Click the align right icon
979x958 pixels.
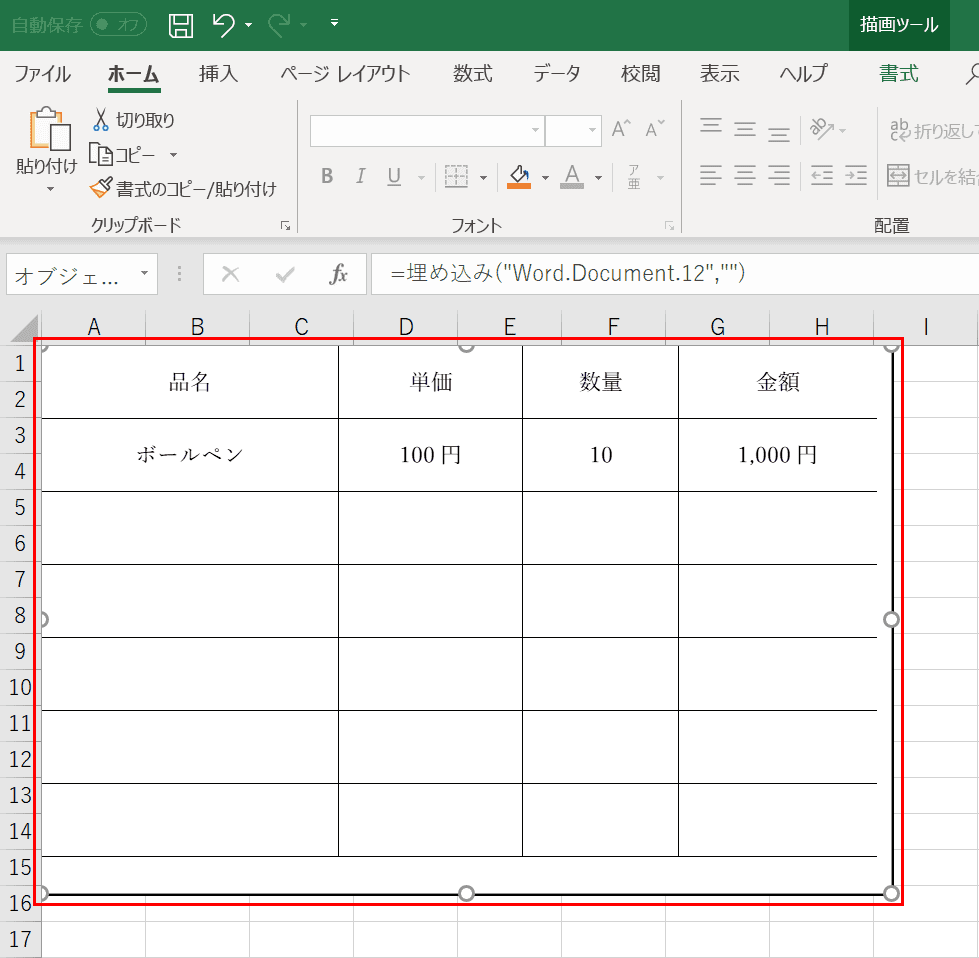[779, 176]
